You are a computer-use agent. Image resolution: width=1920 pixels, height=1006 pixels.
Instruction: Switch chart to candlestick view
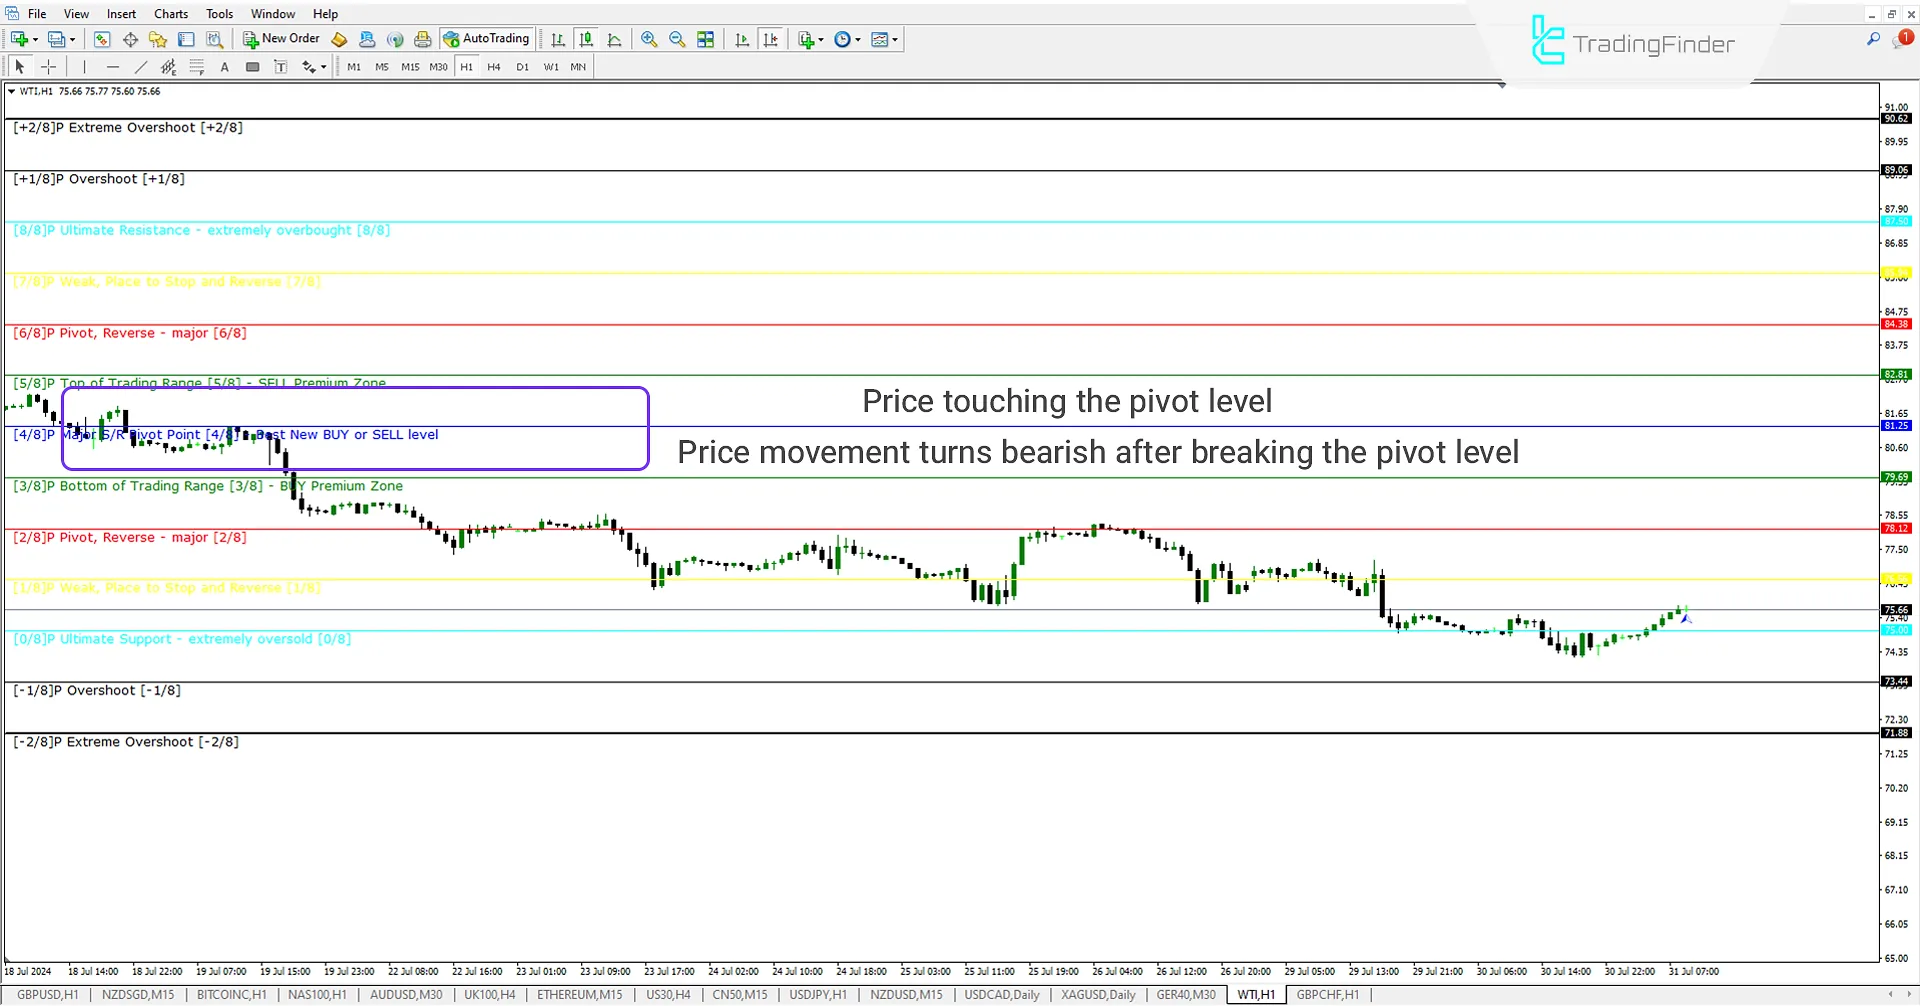[586, 39]
